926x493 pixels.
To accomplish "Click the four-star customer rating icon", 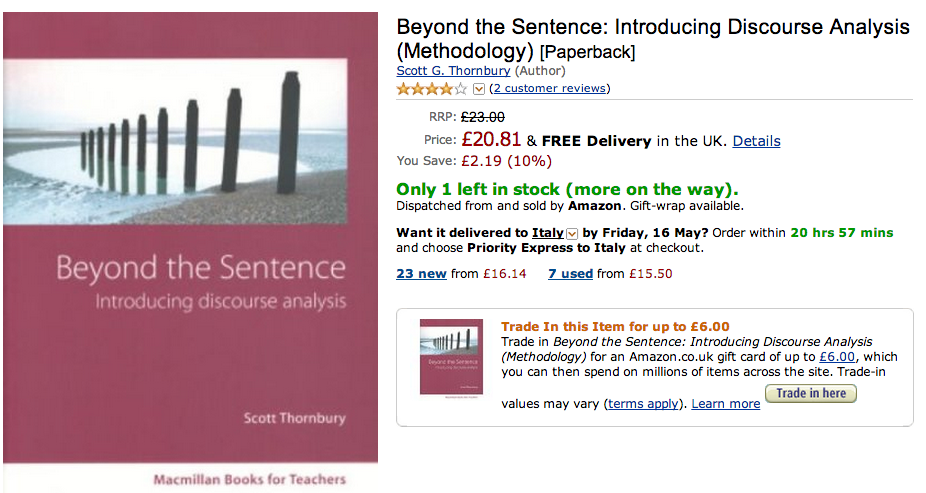I will (x=431, y=88).
